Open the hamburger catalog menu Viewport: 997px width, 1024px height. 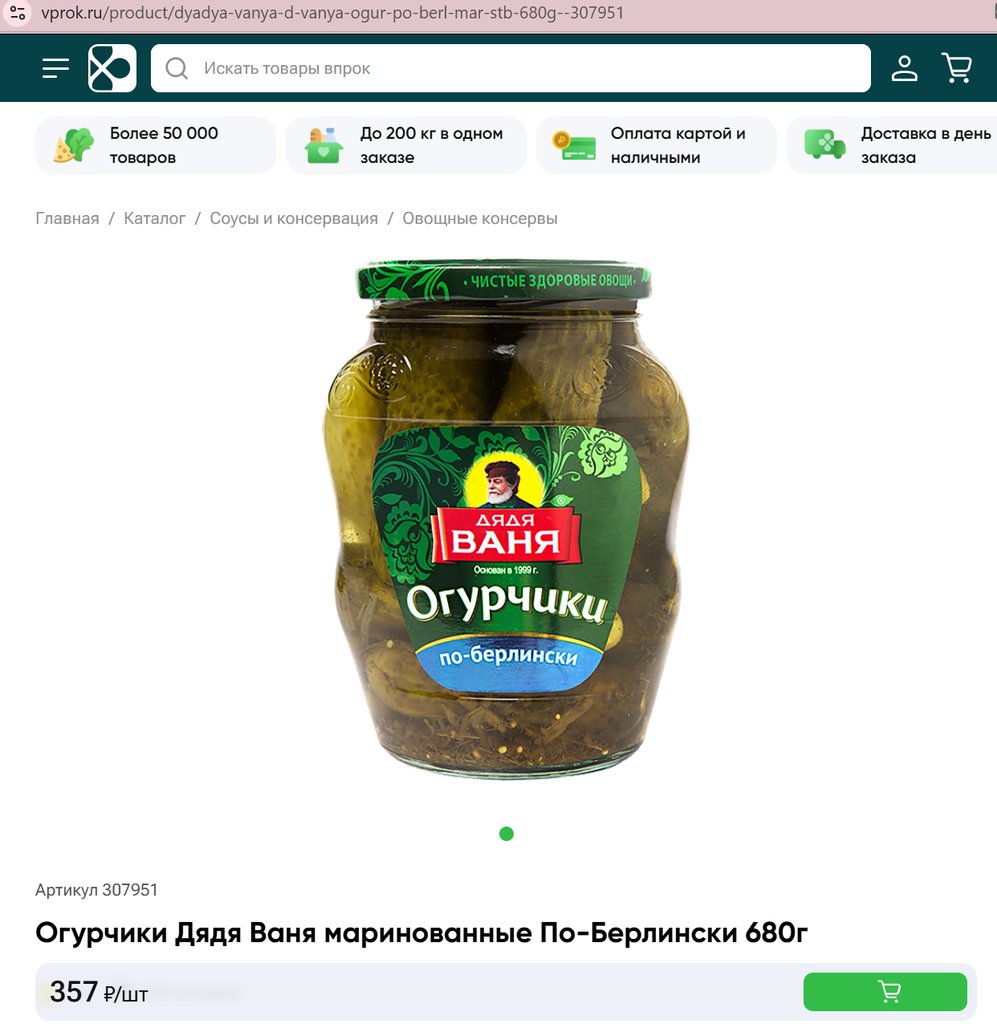55,68
